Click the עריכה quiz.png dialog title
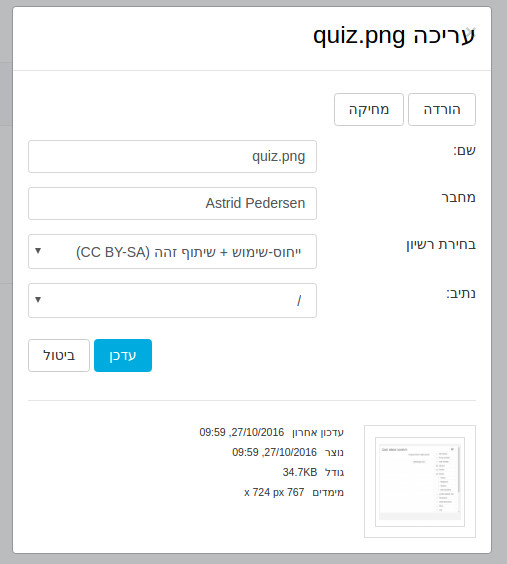 tap(394, 36)
